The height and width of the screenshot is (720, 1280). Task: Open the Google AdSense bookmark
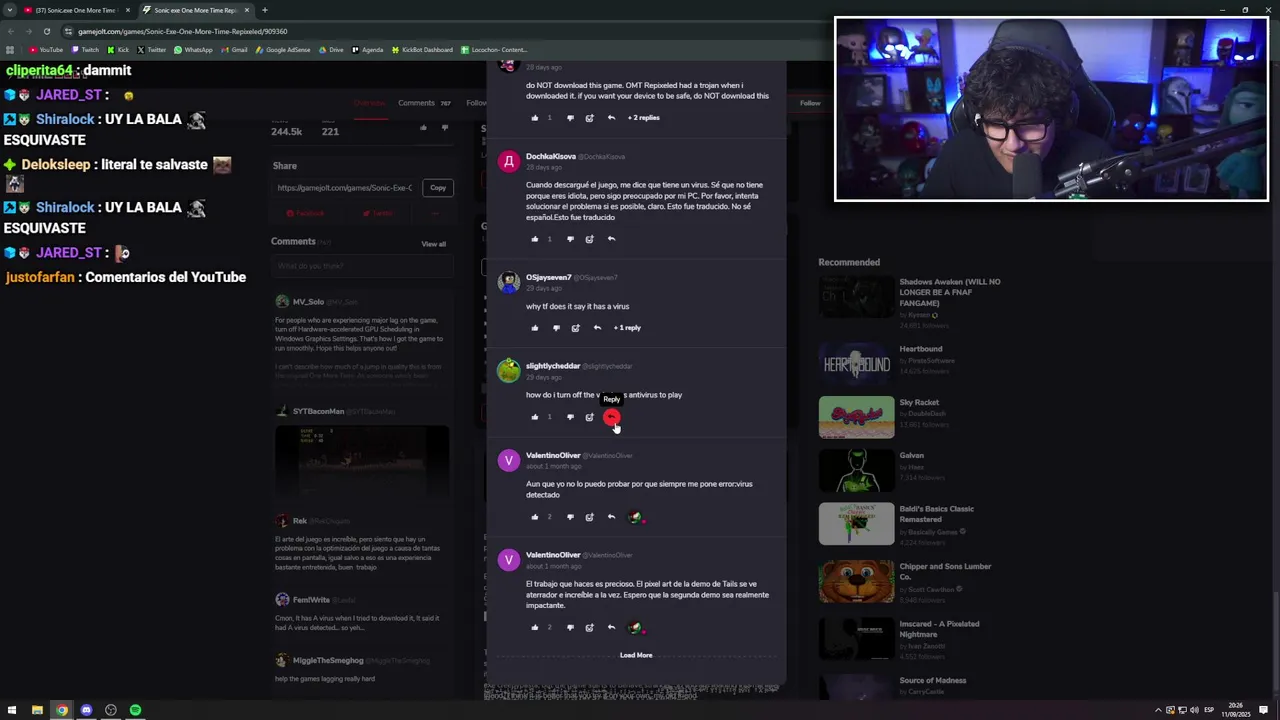283,50
